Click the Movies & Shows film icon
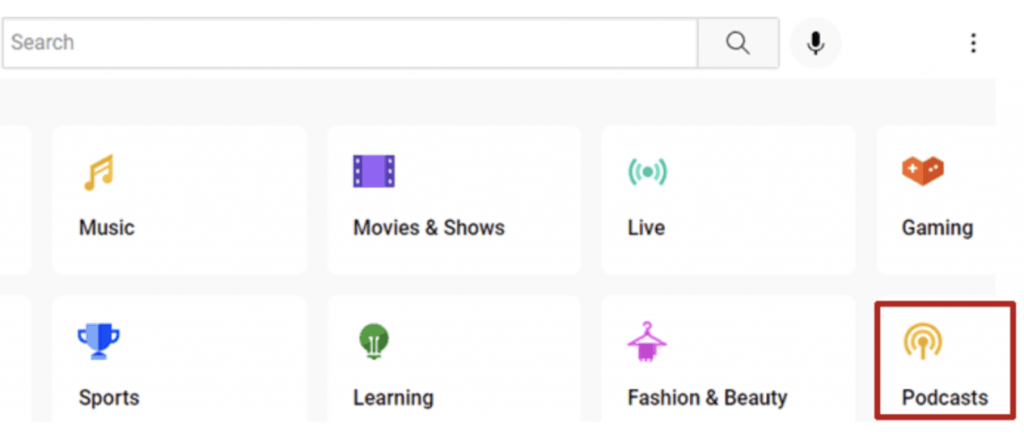This screenshot has width=1024, height=448. click(x=374, y=171)
